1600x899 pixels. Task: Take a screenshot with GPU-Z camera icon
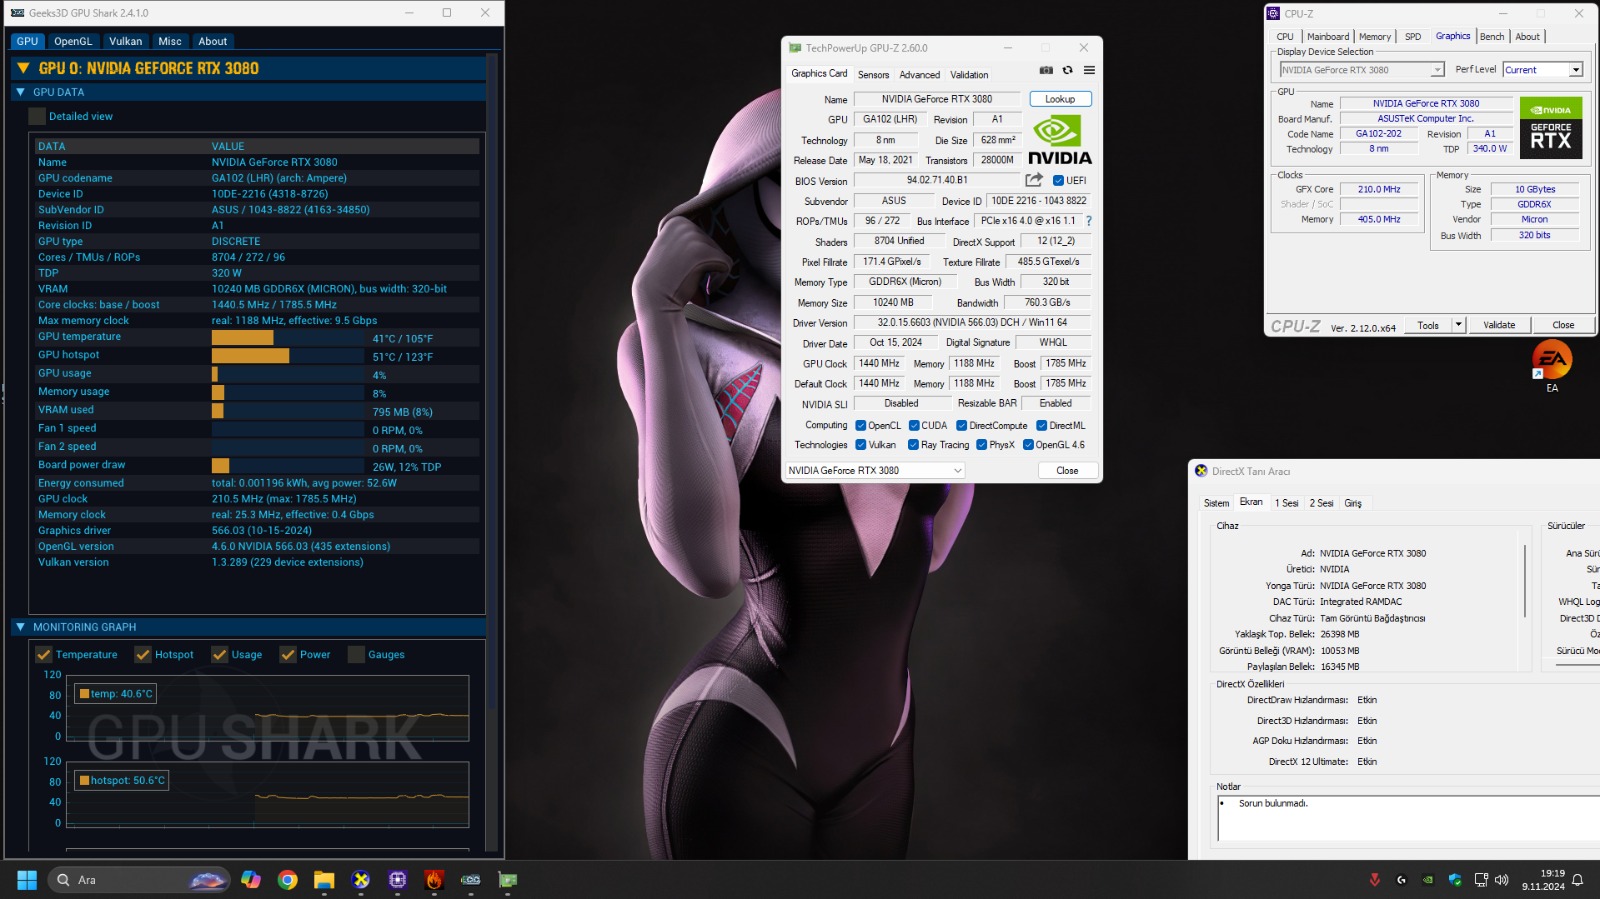[1046, 70]
